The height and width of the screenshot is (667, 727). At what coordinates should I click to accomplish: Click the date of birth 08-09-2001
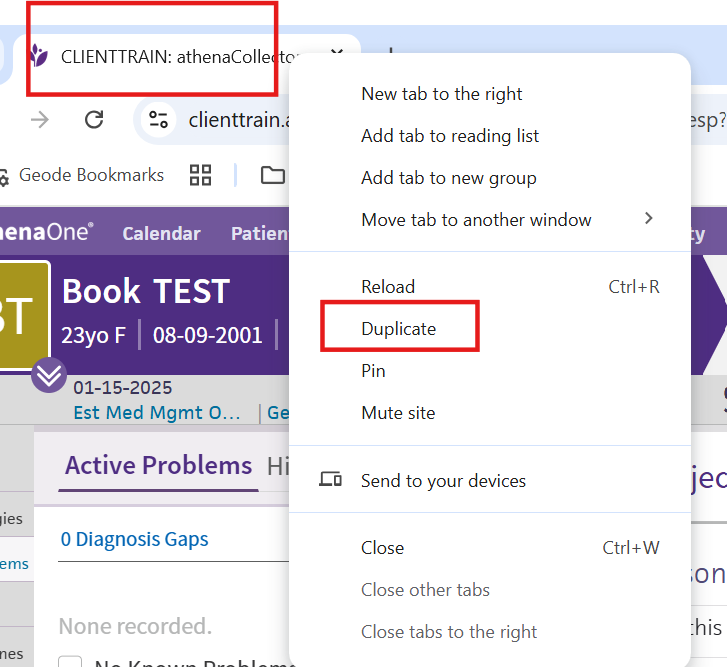point(208,335)
